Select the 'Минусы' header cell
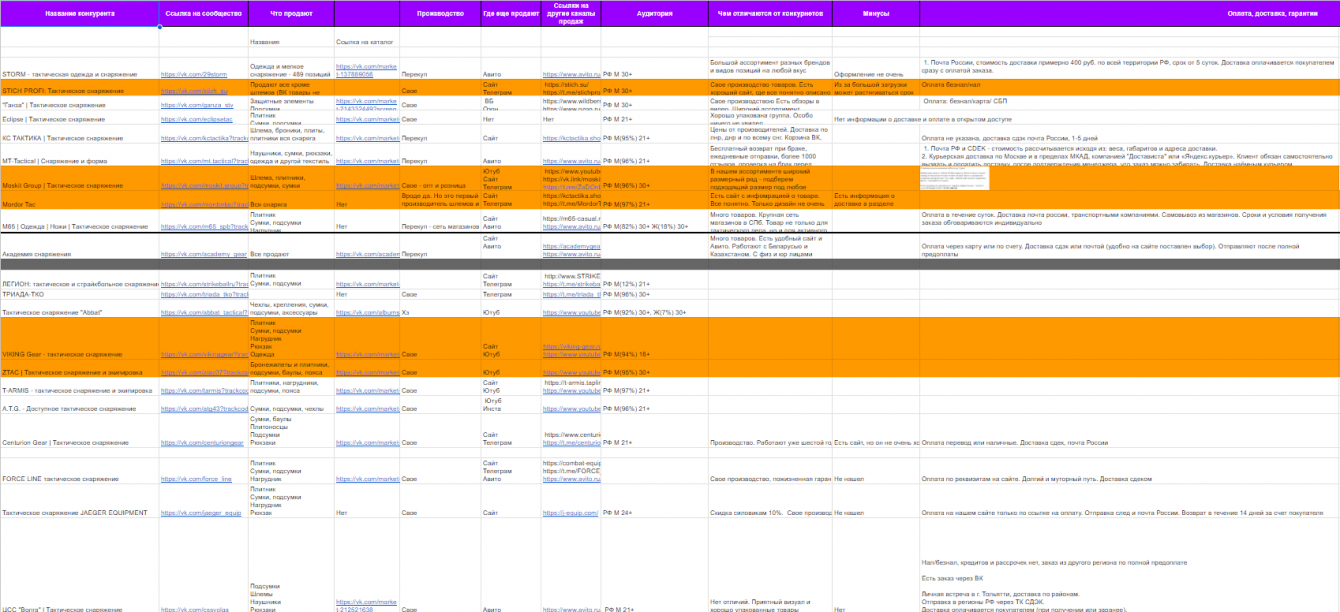This screenshot has width=1340, height=612. pyautogui.click(x=875, y=14)
